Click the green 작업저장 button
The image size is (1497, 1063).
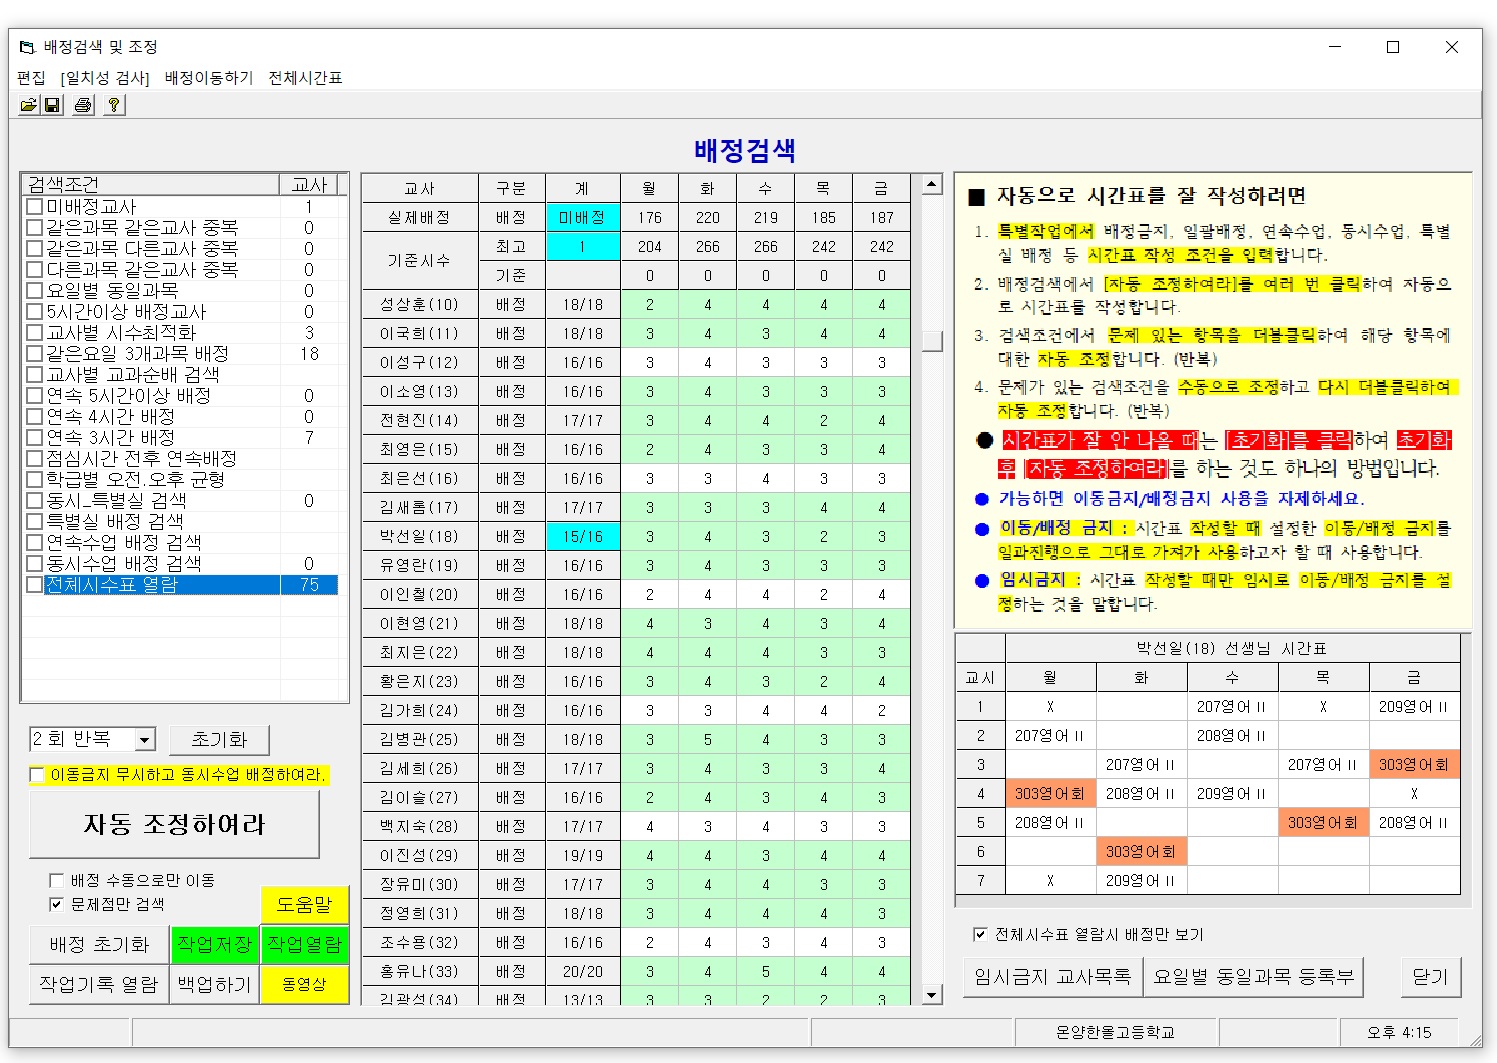(214, 945)
